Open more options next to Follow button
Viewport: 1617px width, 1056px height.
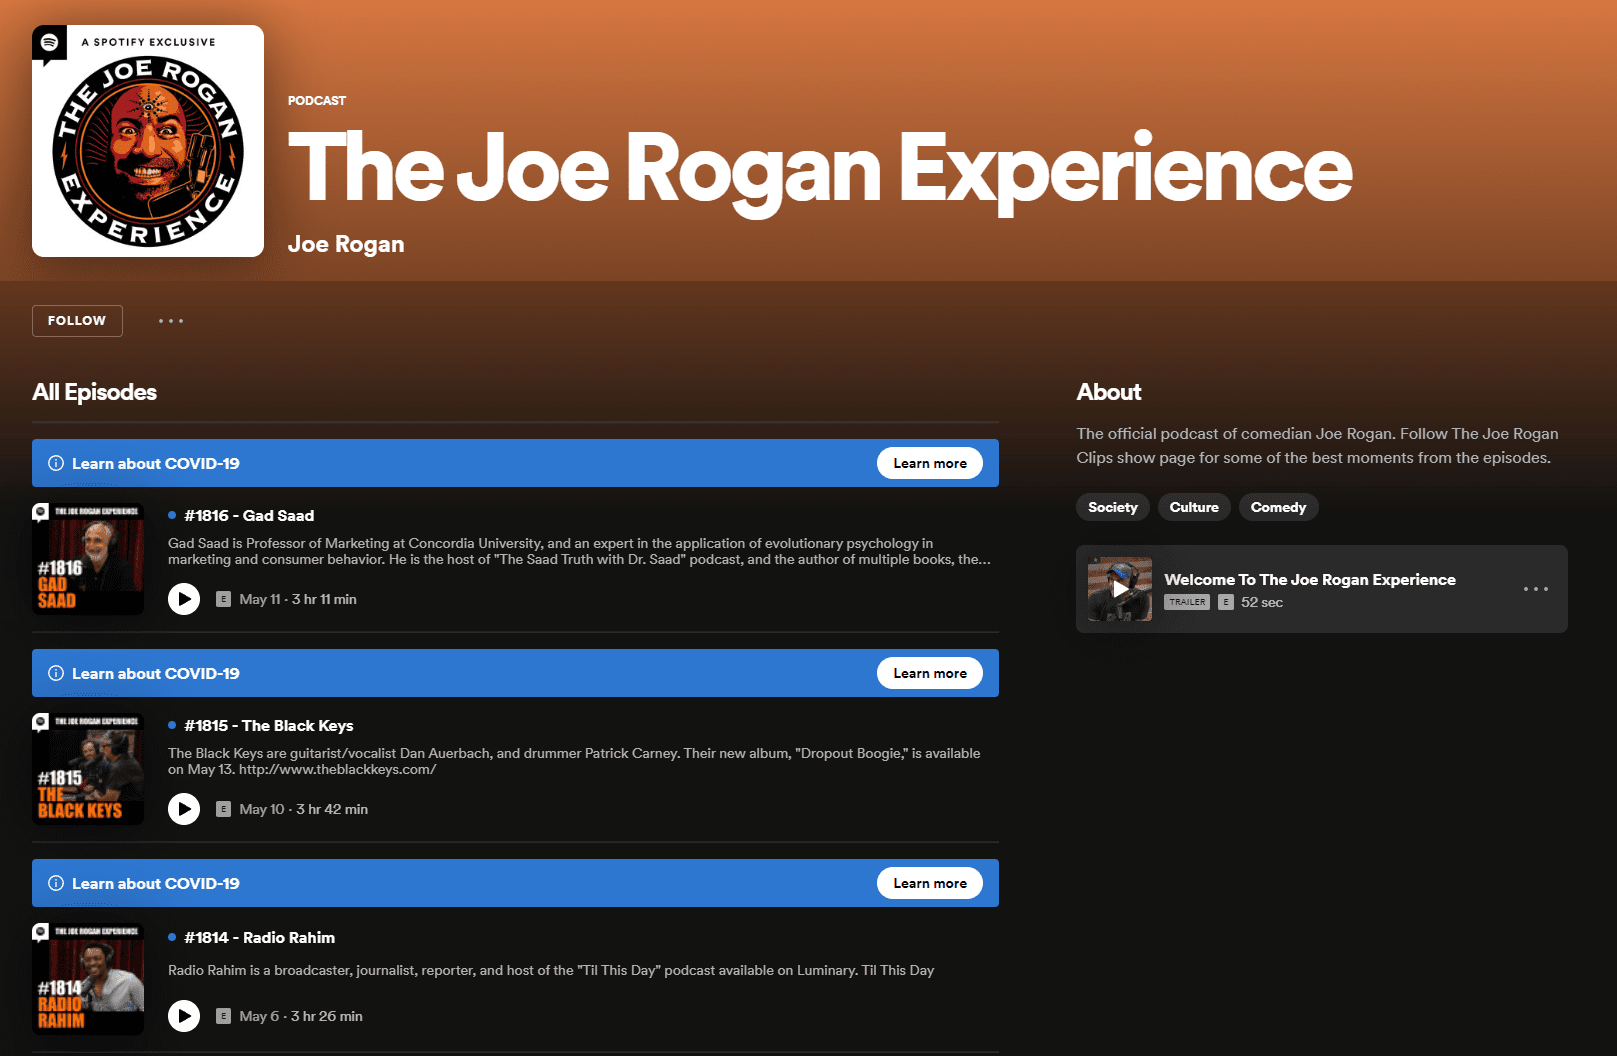click(171, 321)
